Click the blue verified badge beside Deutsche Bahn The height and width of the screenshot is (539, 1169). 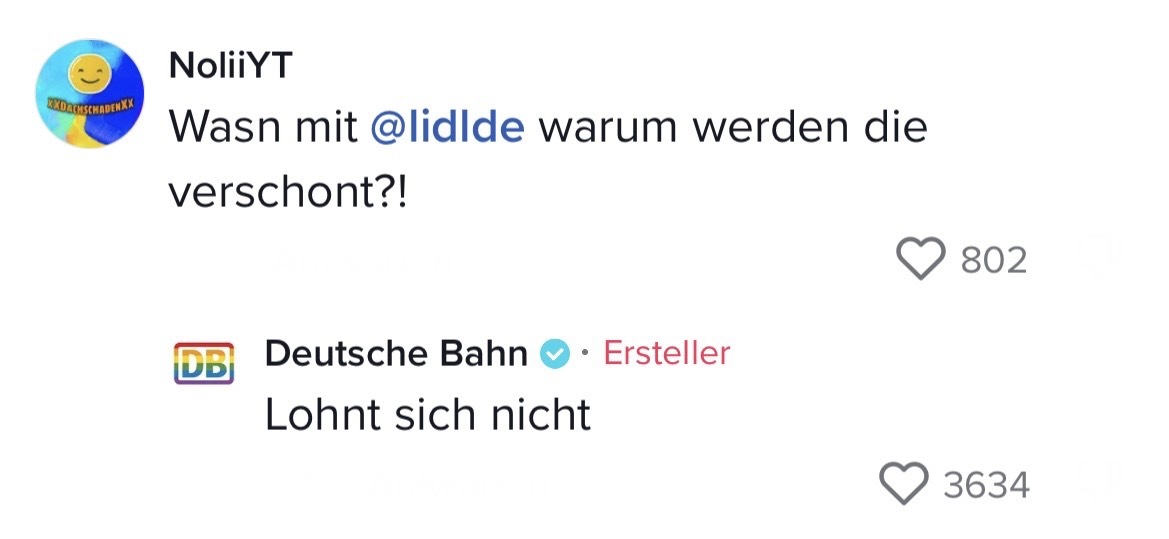(554, 353)
